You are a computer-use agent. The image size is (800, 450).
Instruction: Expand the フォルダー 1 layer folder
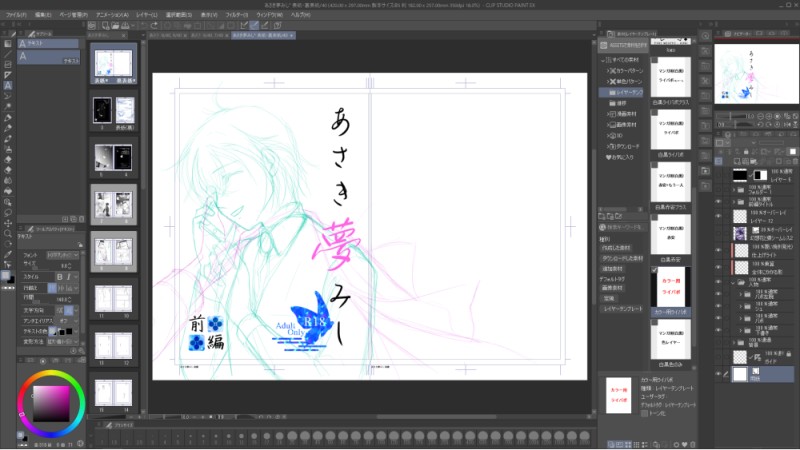(734, 190)
